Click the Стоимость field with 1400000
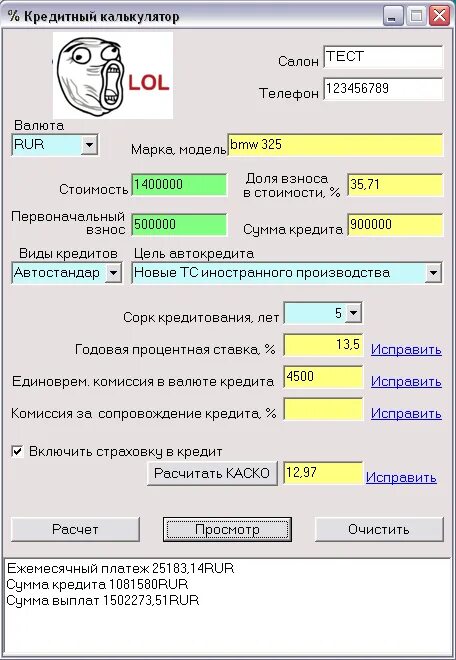 [179, 185]
